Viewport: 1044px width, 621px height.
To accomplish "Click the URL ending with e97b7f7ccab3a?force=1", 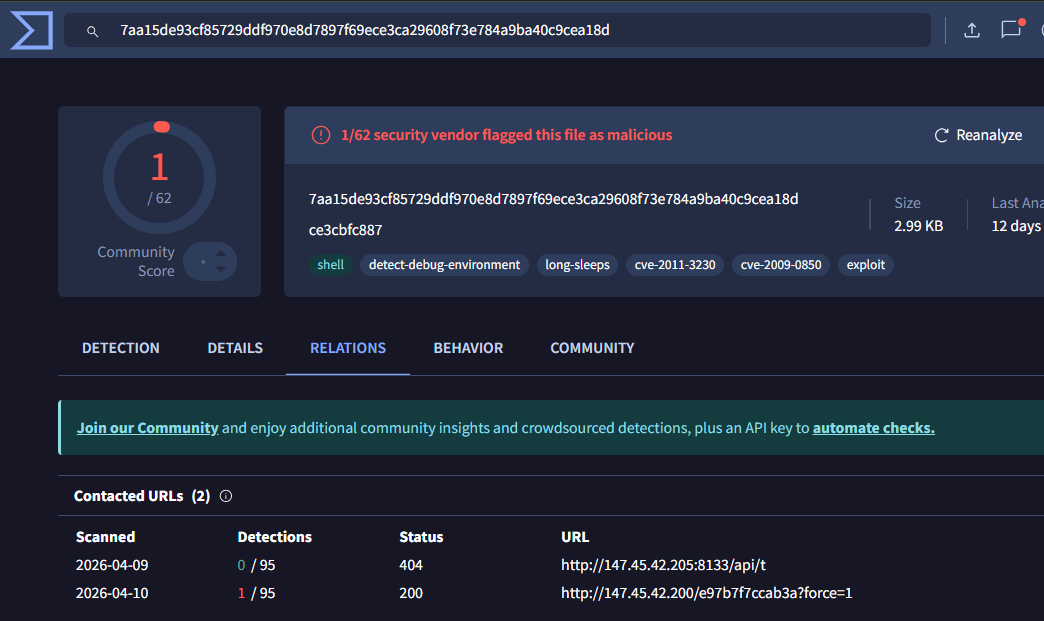I will tap(706, 593).
